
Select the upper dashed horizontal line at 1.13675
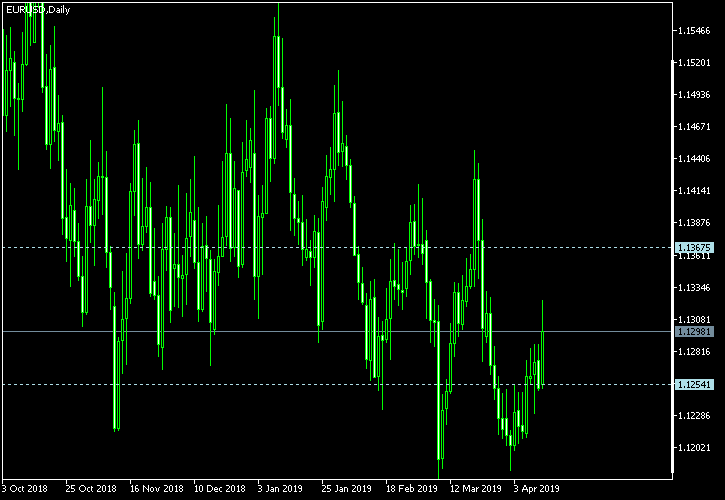click(x=338, y=247)
